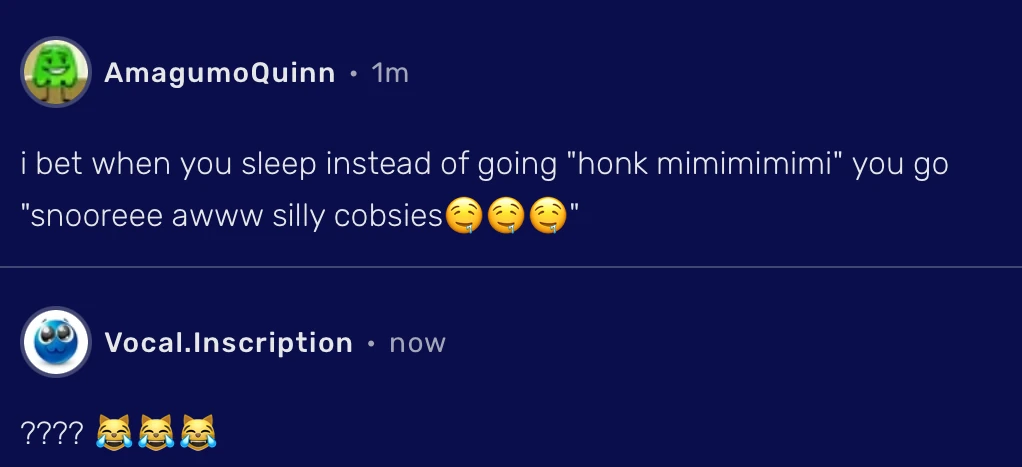Click the first crying cat emoji
The height and width of the screenshot is (467, 1022).
pos(112,434)
